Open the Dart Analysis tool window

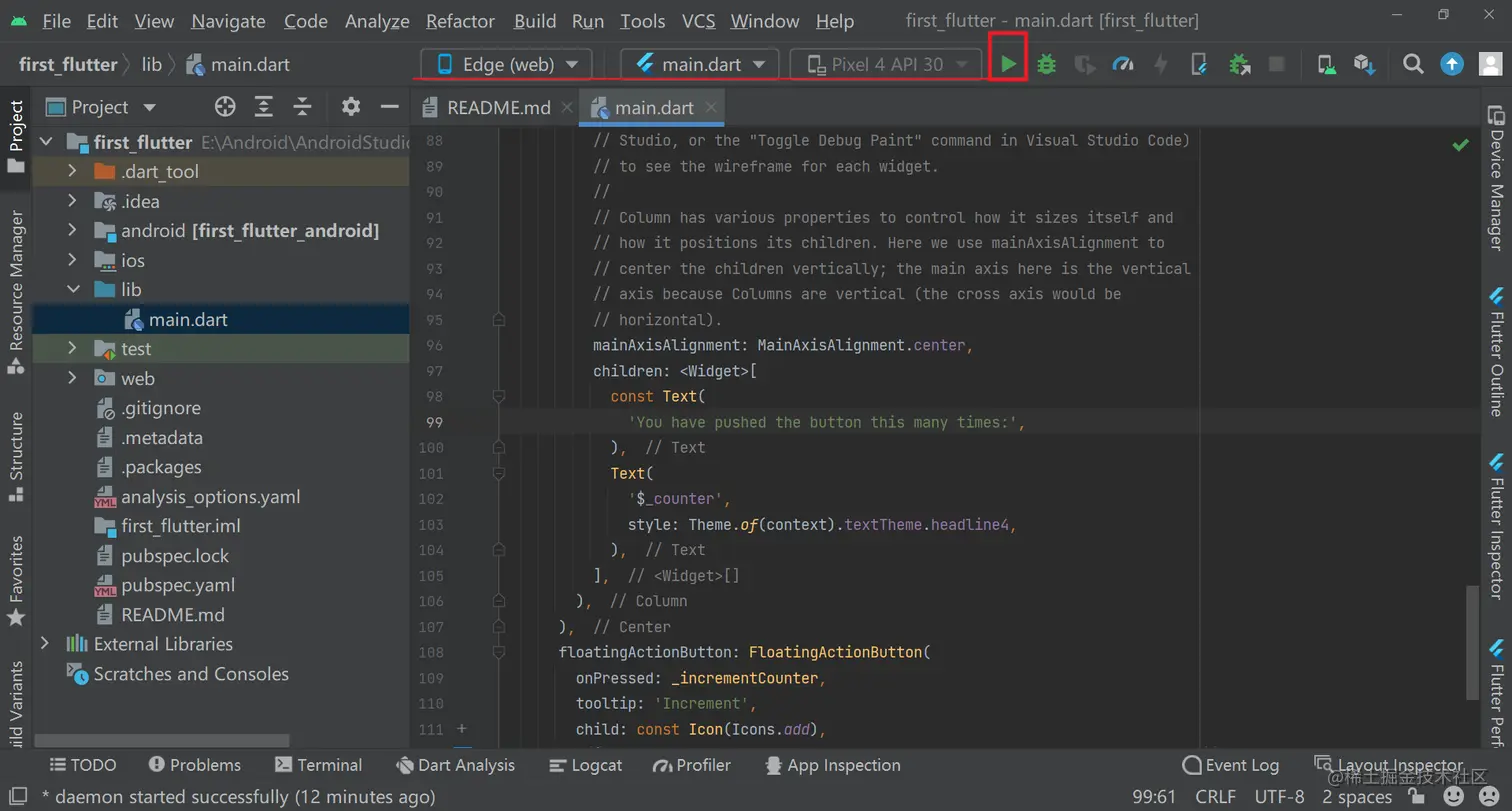pyautogui.click(x=455, y=765)
